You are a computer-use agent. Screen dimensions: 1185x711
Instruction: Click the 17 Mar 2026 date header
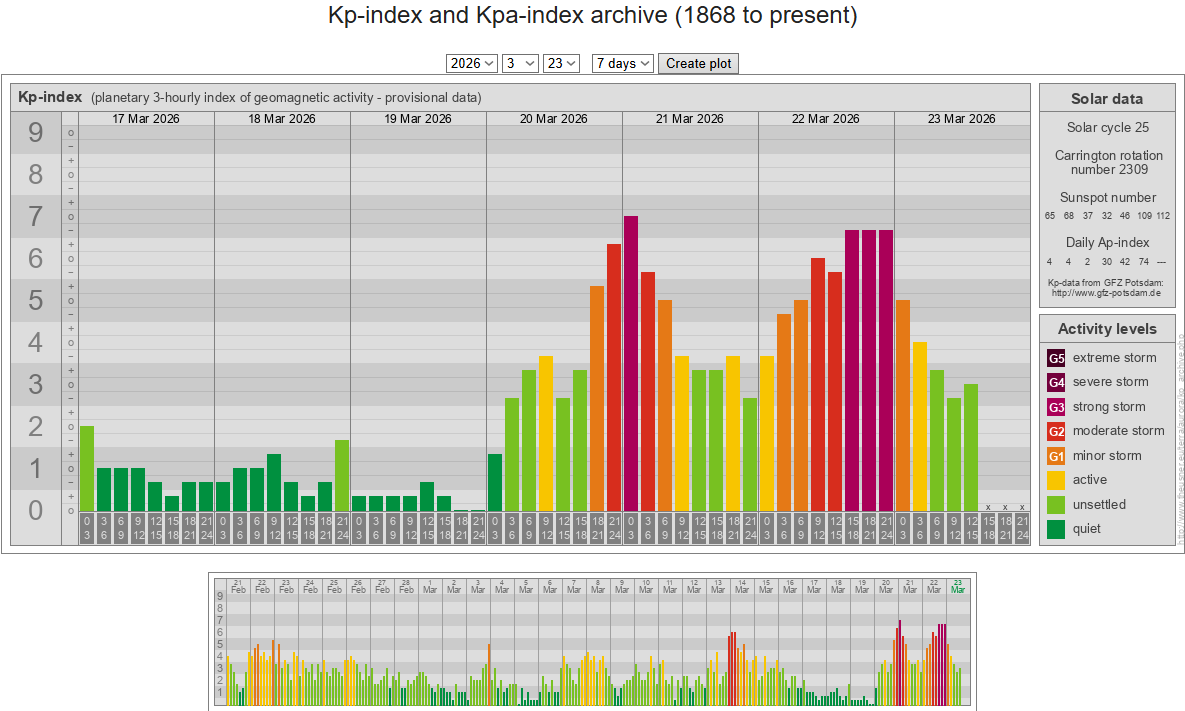pos(146,119)
